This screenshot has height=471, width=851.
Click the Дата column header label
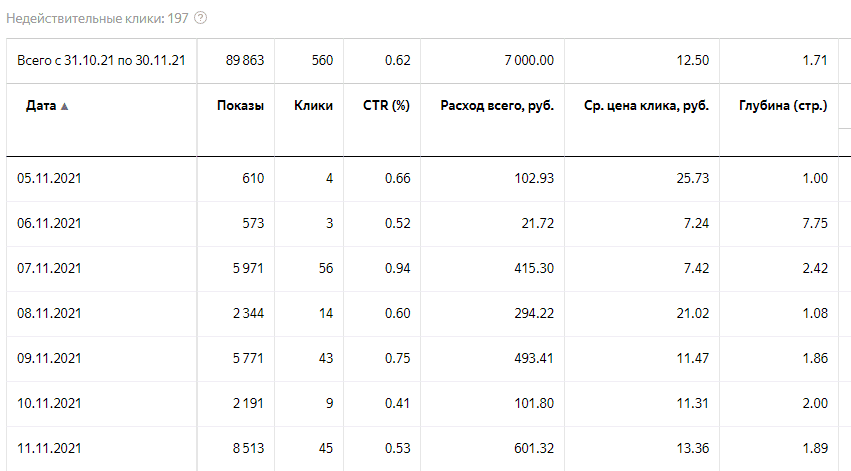point(41,106)
